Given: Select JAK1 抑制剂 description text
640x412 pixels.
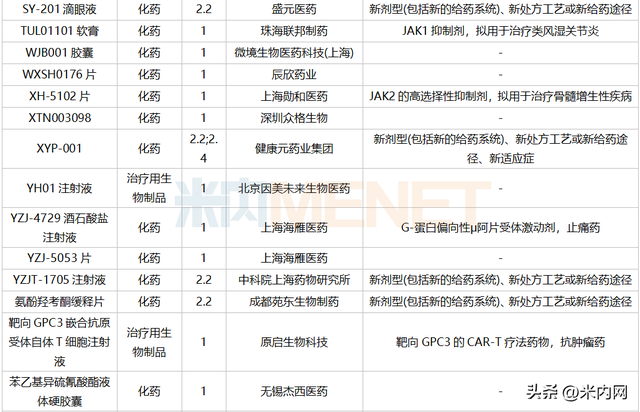Looking at the screenshot, I should click(x=500, y=31).
